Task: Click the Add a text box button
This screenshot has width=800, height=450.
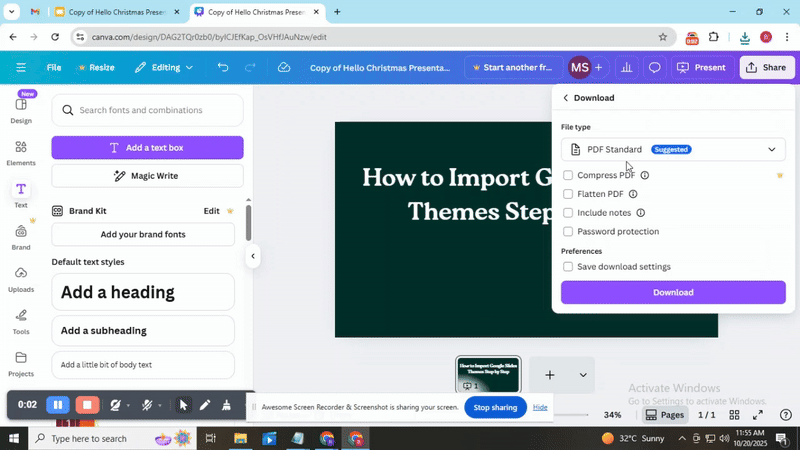Action: coord(147,148)
